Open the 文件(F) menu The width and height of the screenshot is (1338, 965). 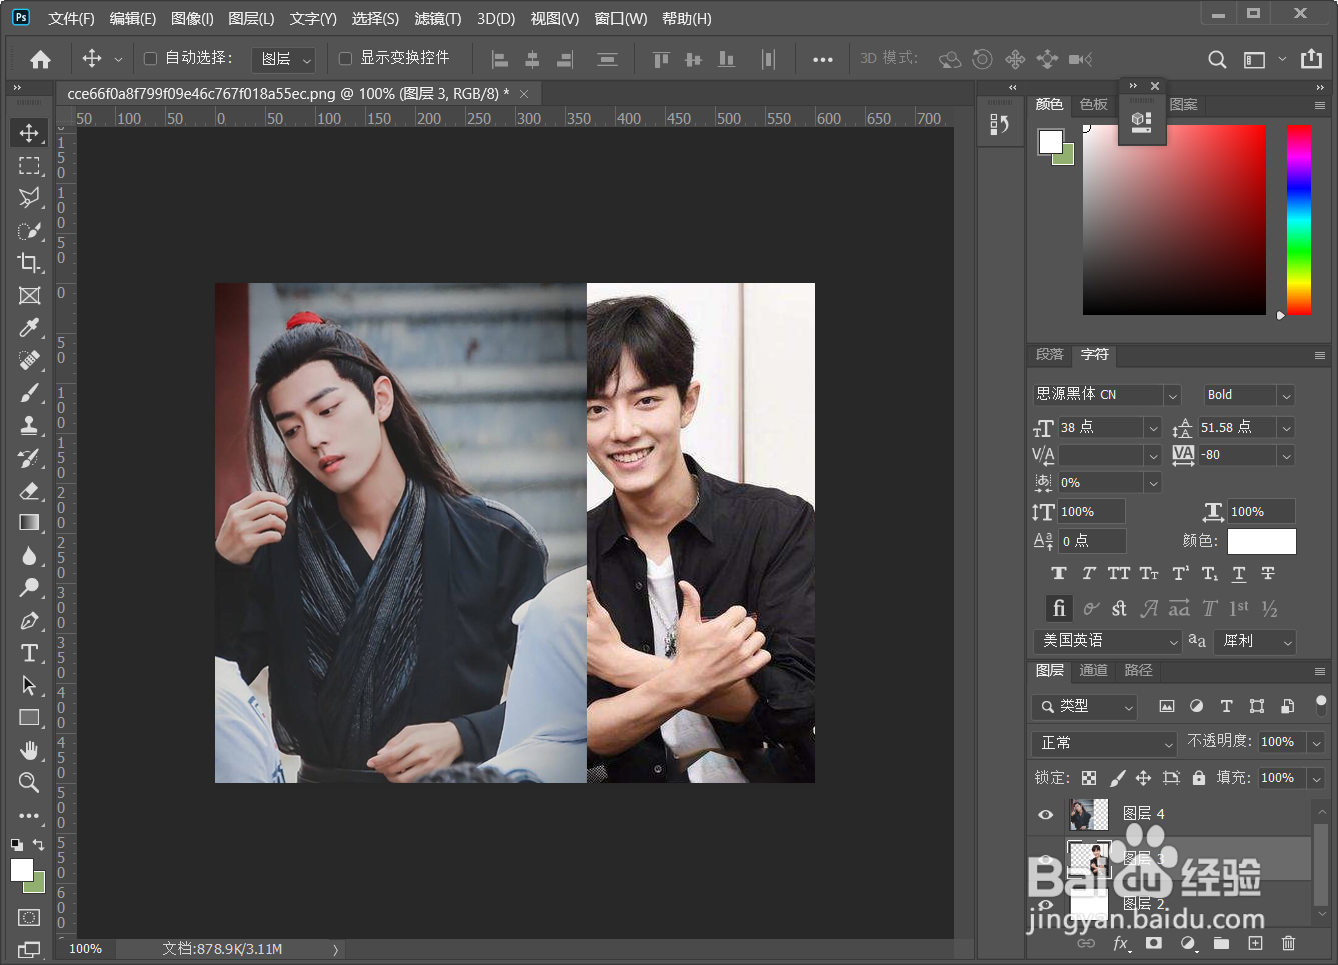click(x=71, y=19)
